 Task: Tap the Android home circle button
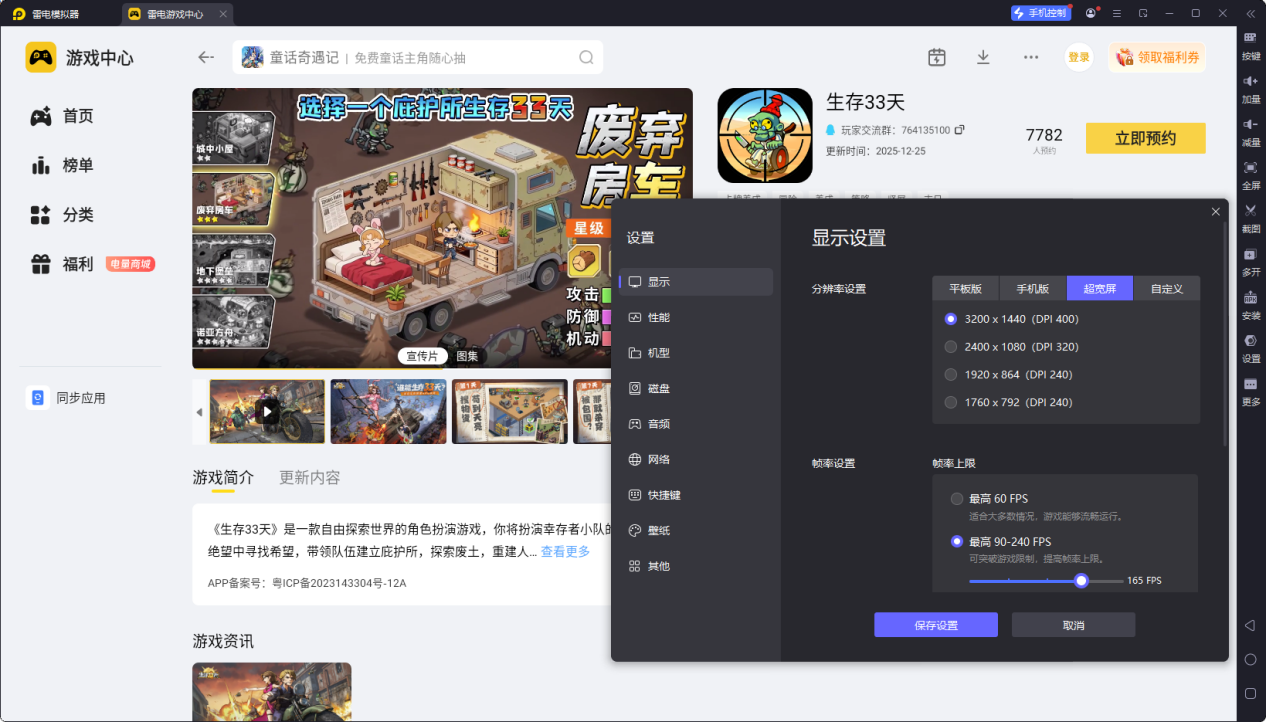(x=1250, y=659)
